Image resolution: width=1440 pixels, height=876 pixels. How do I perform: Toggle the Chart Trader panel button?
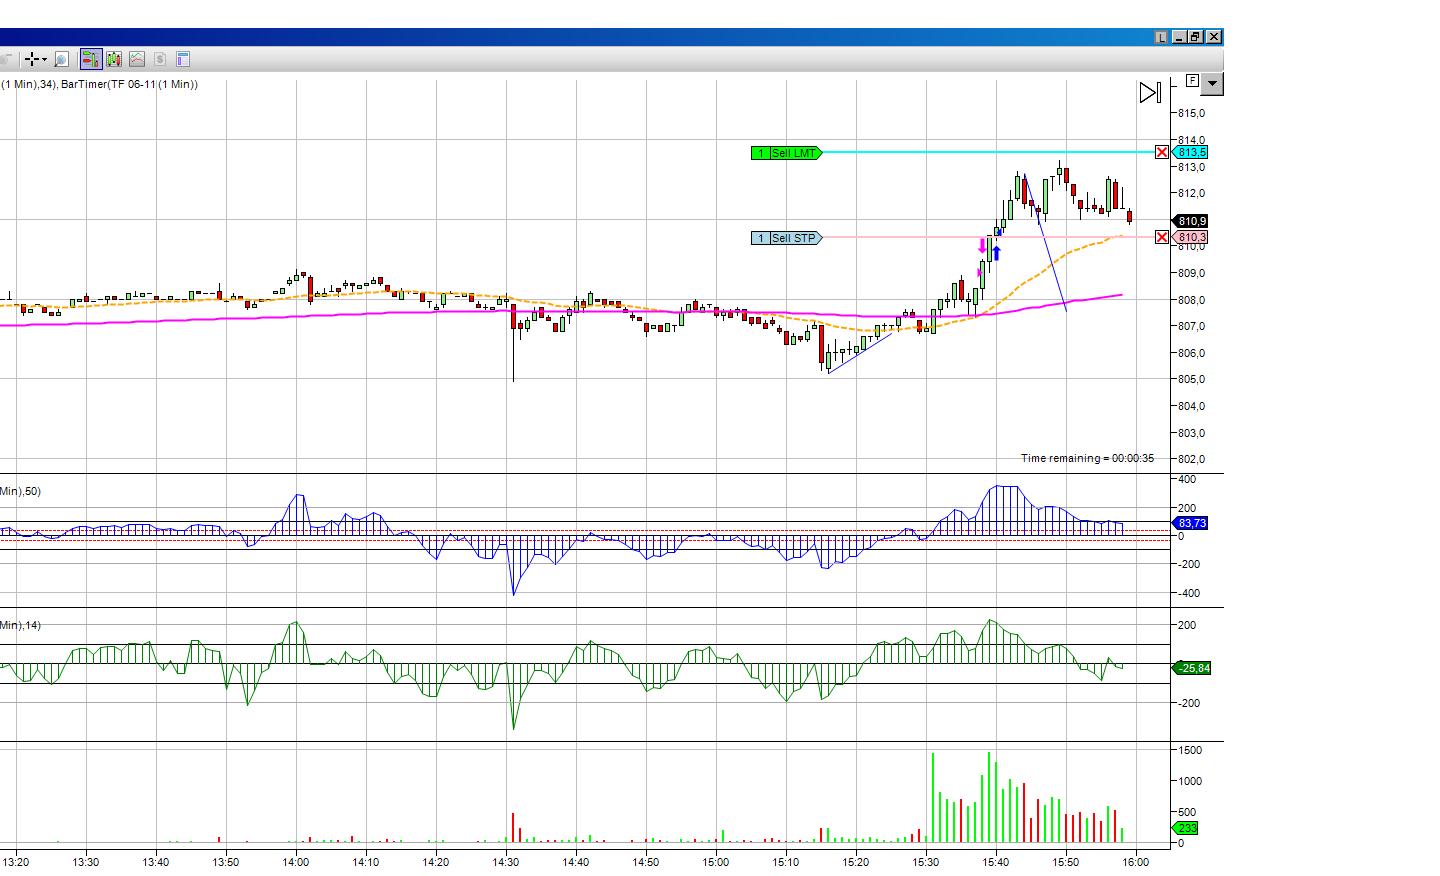click(x=91, y=59)
